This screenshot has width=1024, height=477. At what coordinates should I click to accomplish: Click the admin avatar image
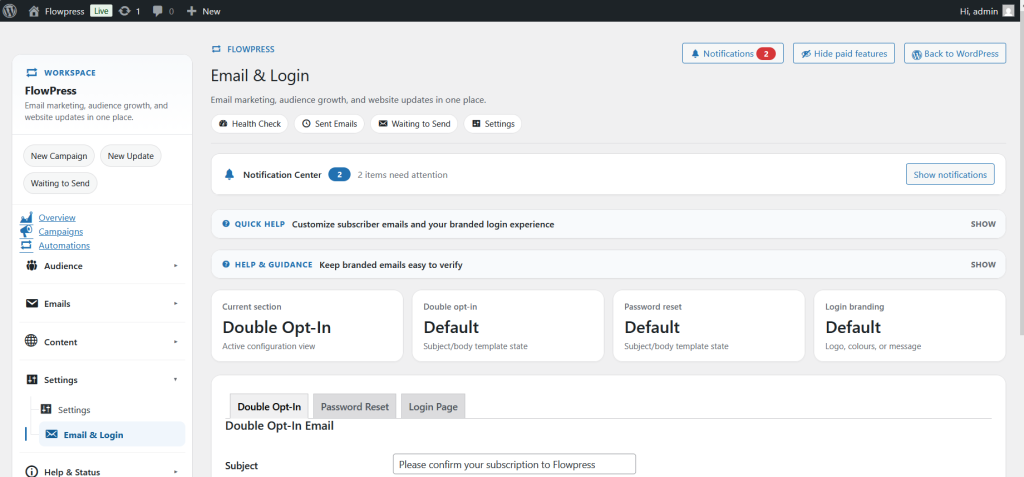(1009, 11)
